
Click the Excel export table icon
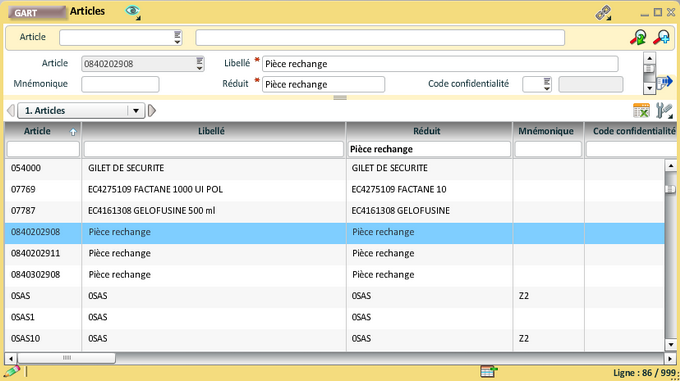[641, 111]
